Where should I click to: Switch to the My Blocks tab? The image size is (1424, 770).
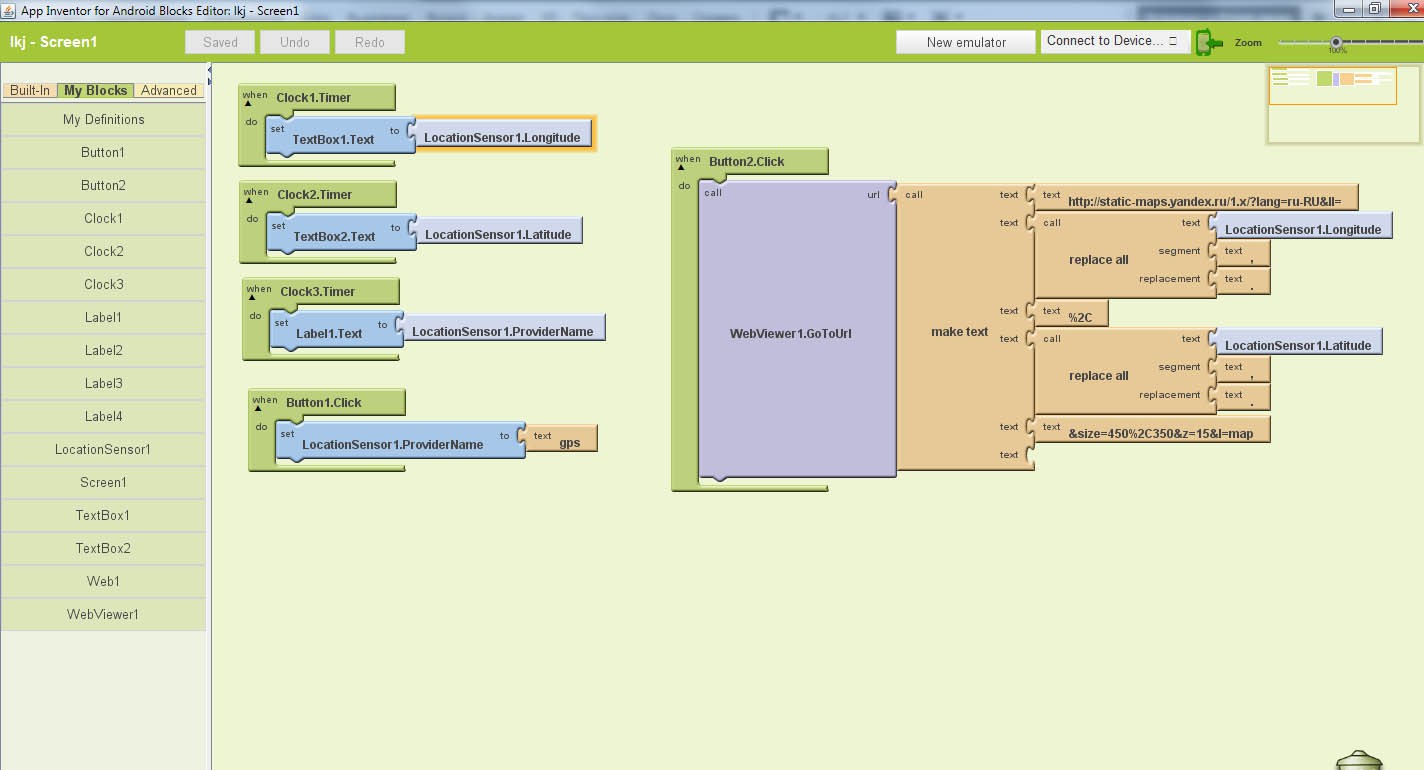(x=95, y=90)
